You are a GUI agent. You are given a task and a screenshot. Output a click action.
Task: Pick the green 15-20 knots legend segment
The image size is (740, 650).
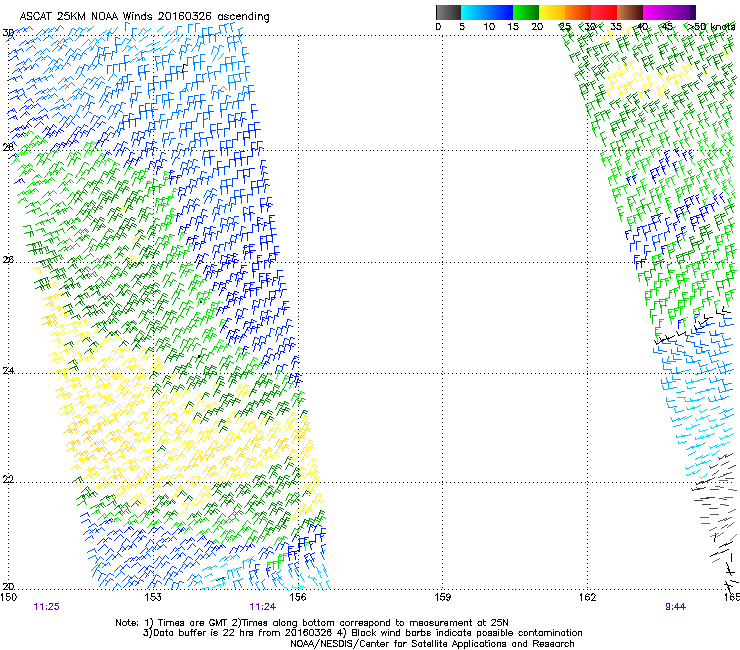pos(526,12)
